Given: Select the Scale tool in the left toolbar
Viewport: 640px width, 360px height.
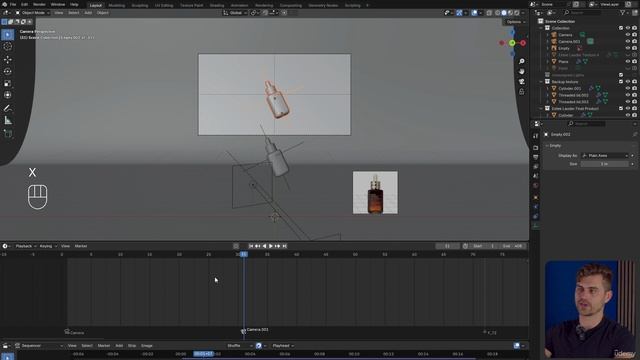Looking at the screenshot, I should tap(7, 83).
